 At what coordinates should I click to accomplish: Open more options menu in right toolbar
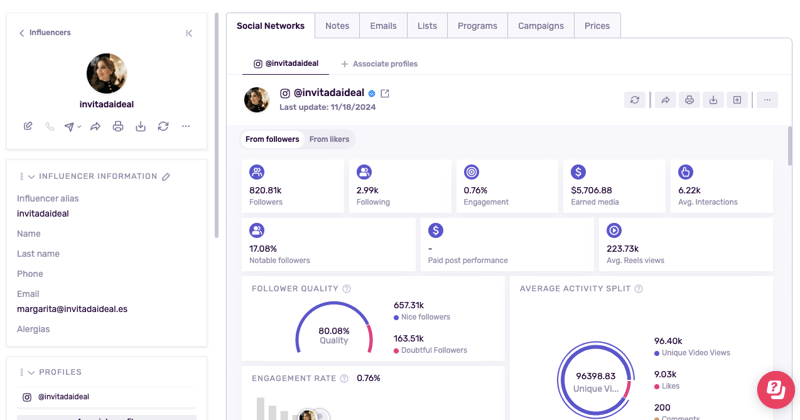click(767, 100)
